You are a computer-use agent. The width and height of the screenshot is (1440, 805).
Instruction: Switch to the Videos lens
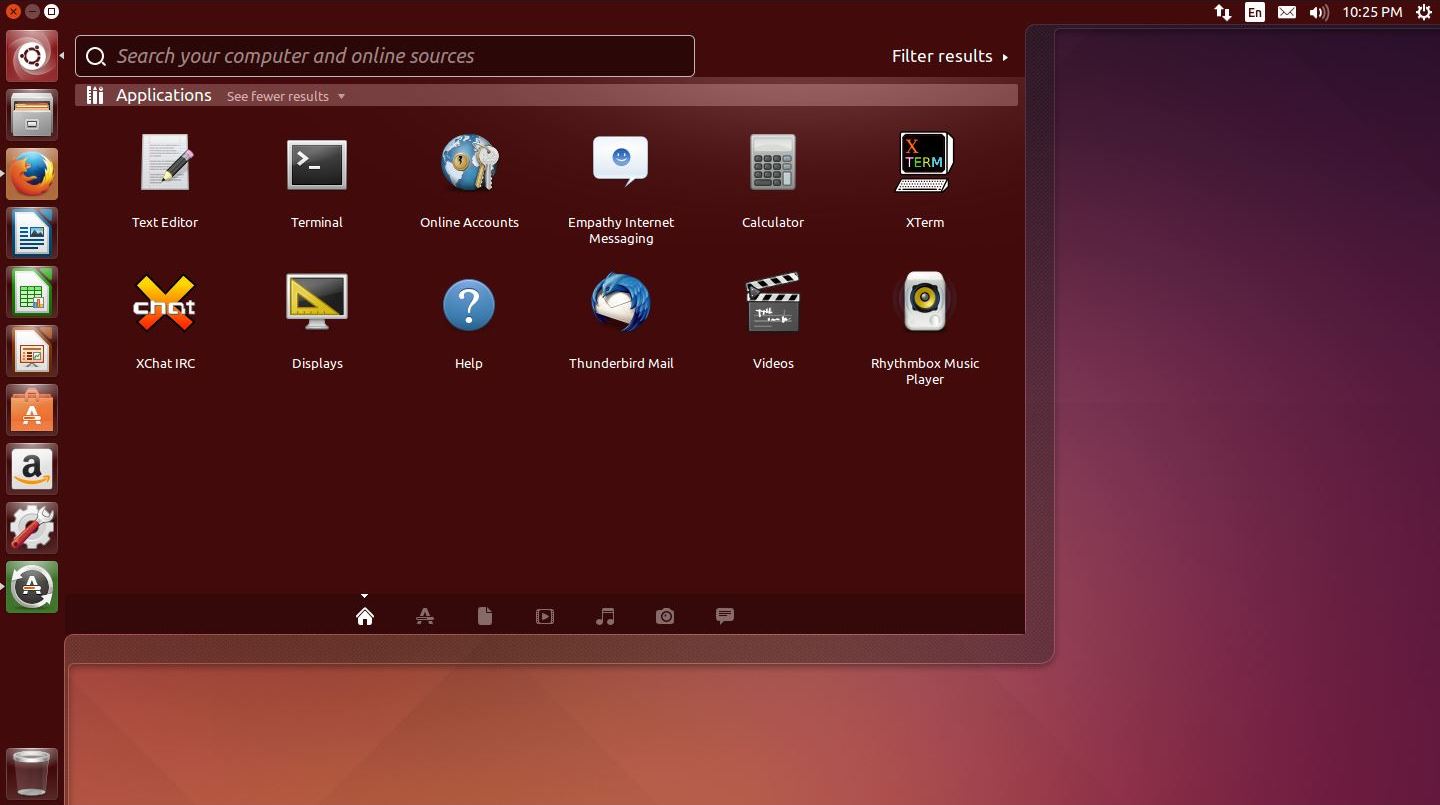545,616
